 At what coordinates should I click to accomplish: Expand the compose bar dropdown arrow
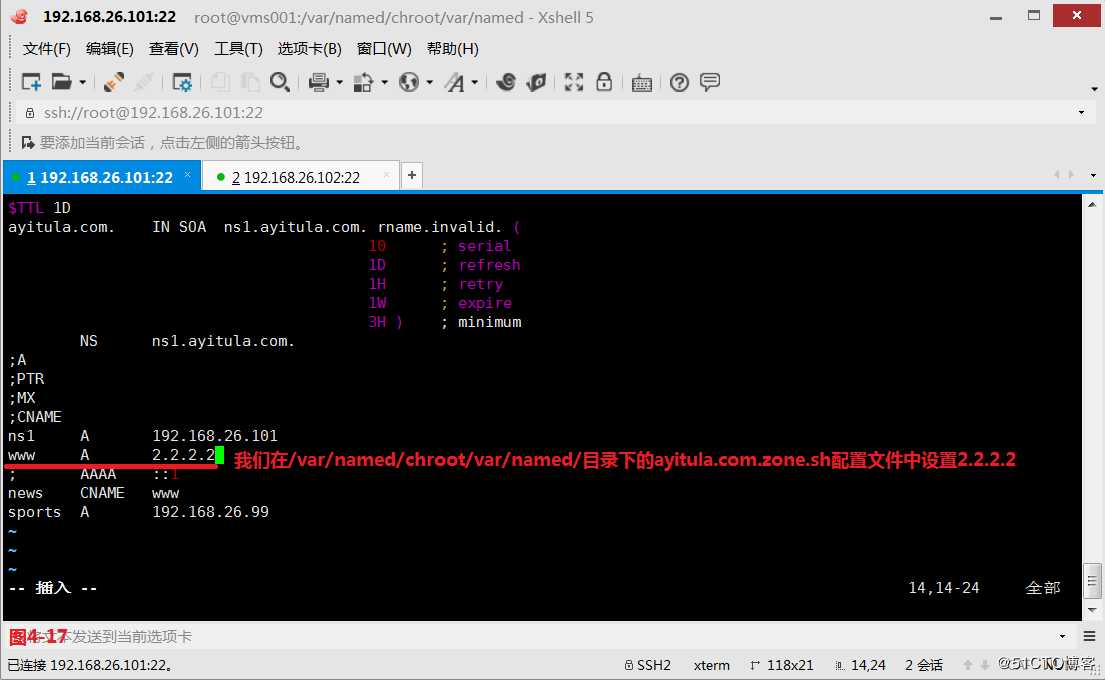[1063, 636]
